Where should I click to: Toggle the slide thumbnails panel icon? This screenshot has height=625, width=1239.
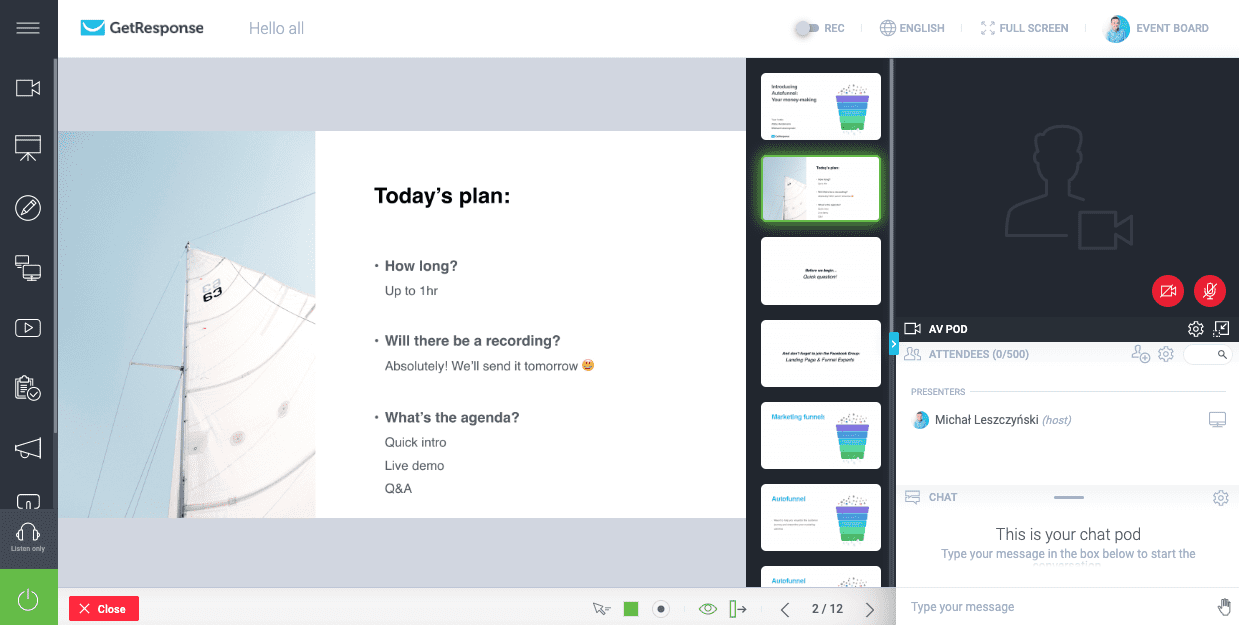coord(738,608)
